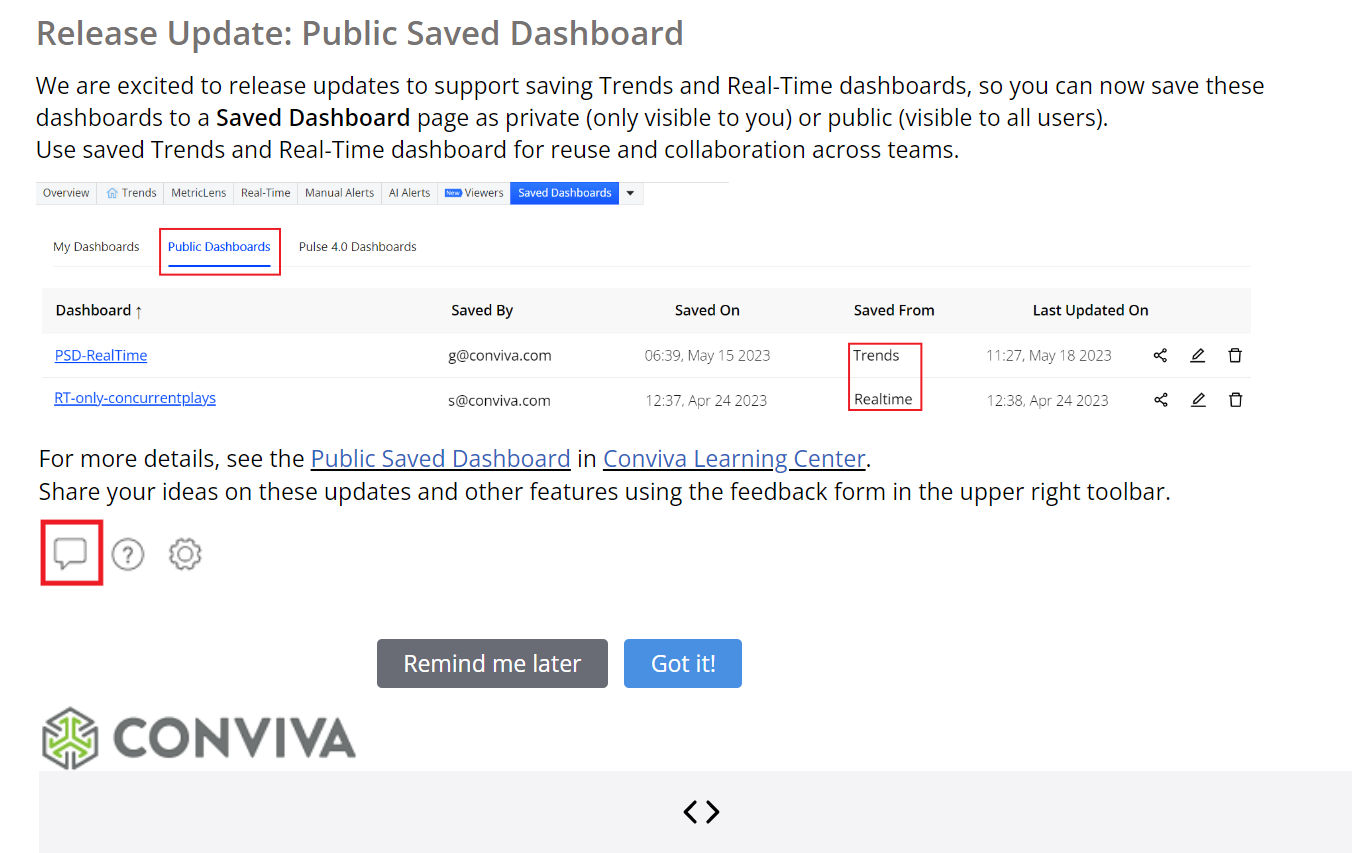Screen dimensions: 1352x853
Task: Open the My Dashboards tab
Action: point(96,247)
